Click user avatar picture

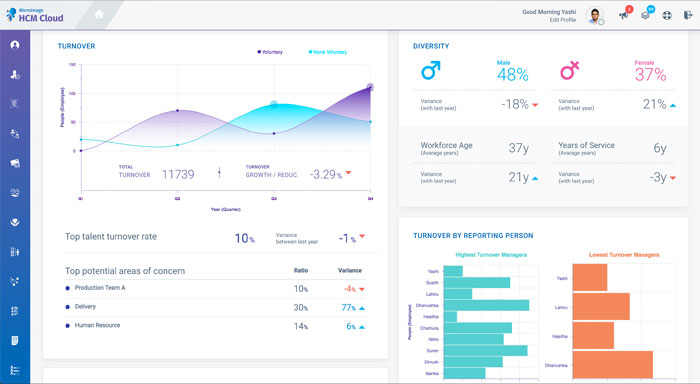point(594,16)
